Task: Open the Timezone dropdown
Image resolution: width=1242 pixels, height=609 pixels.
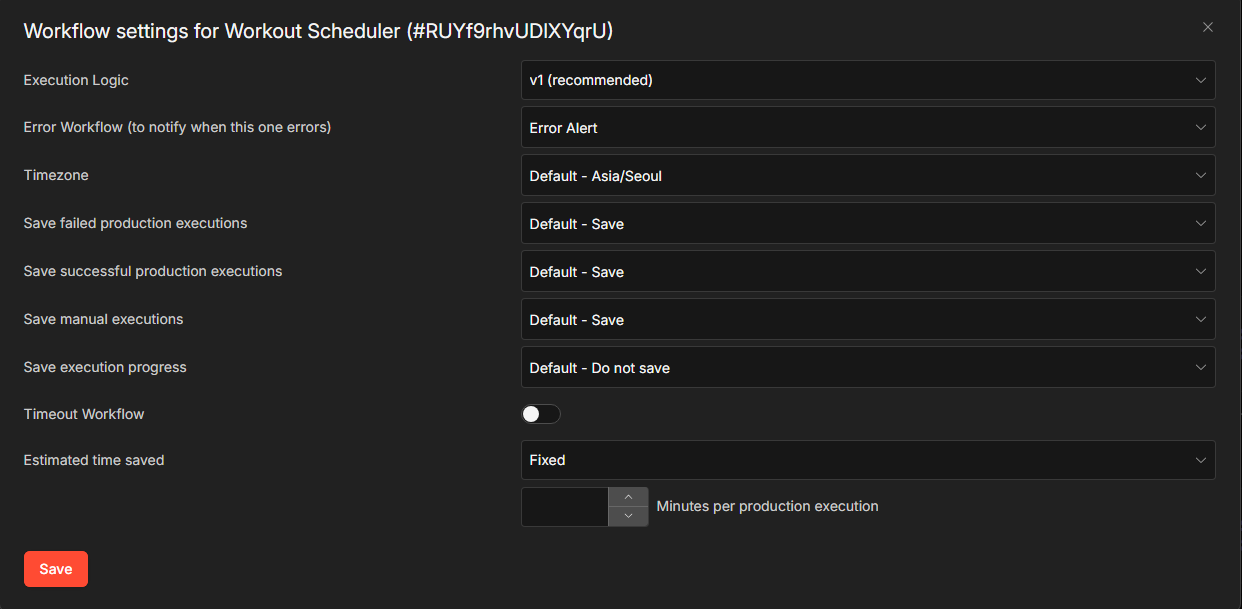Action: pyautogui.click(x=867, y=176)
